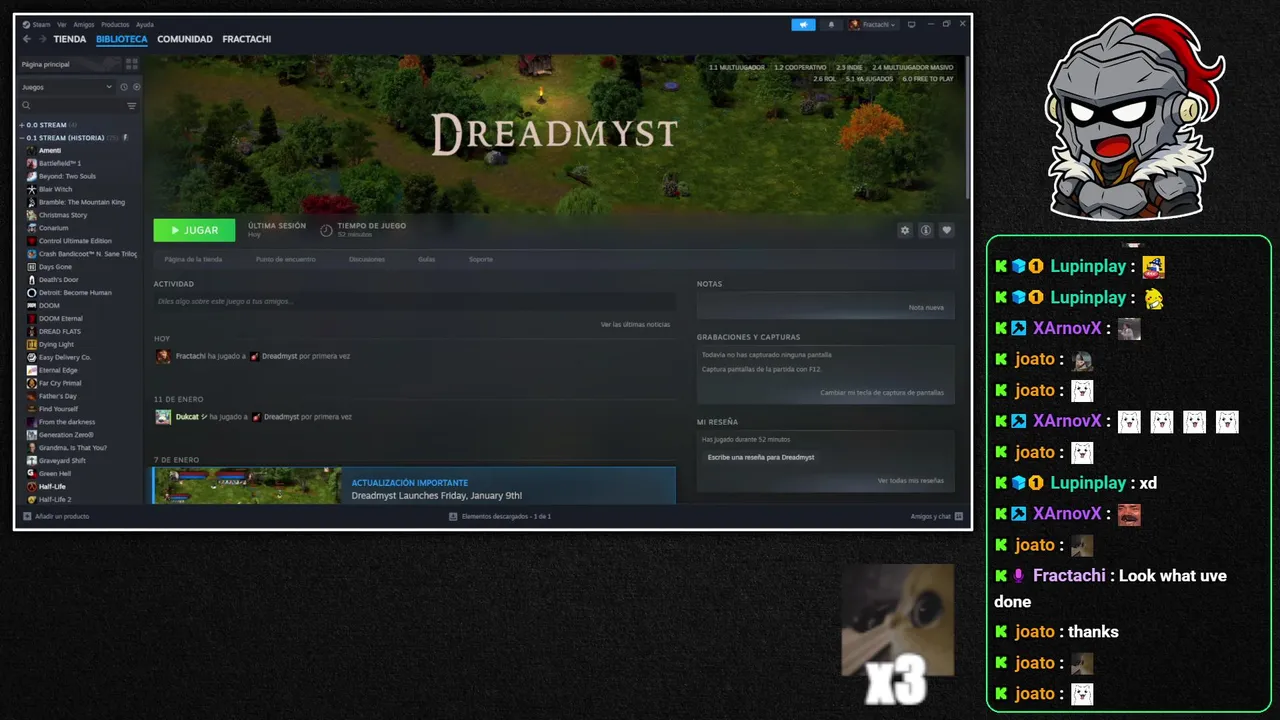
Task: Click the game page vertical scrollbar
Action: 966,128
